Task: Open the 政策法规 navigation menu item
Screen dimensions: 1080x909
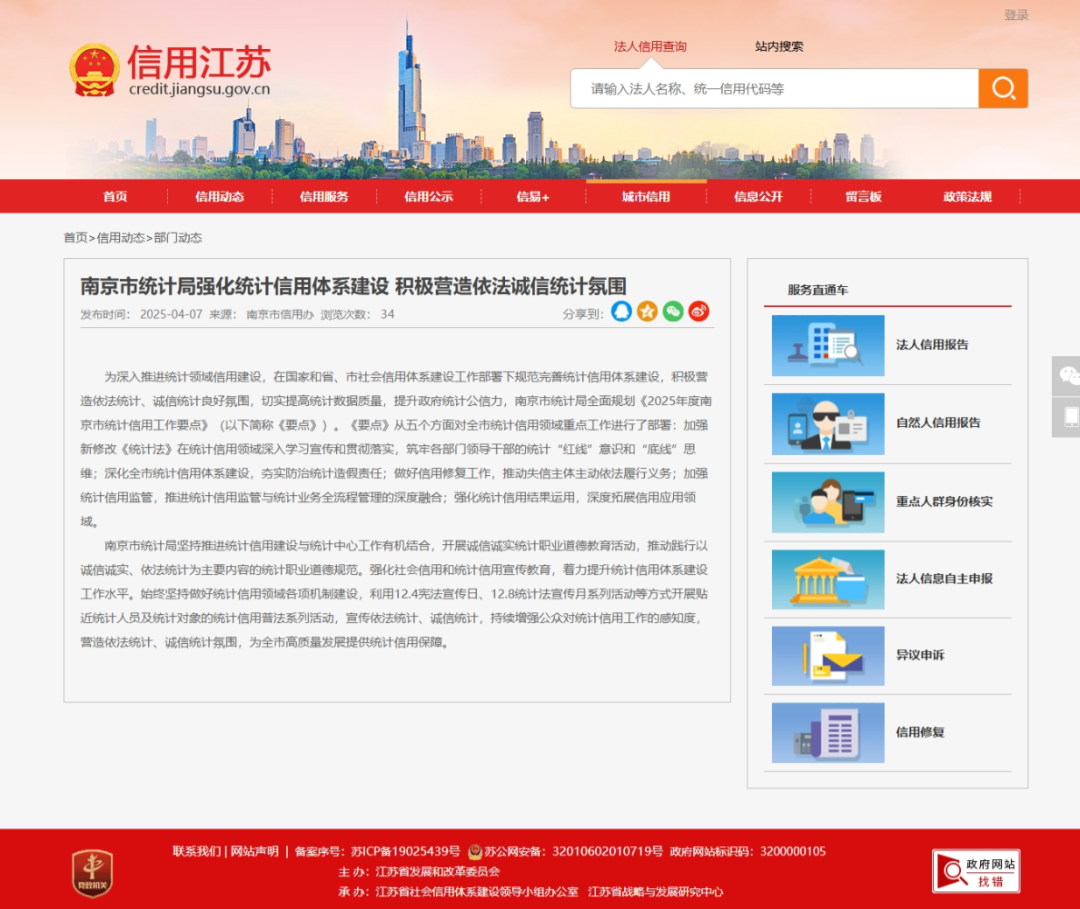Action: [967, 197]
